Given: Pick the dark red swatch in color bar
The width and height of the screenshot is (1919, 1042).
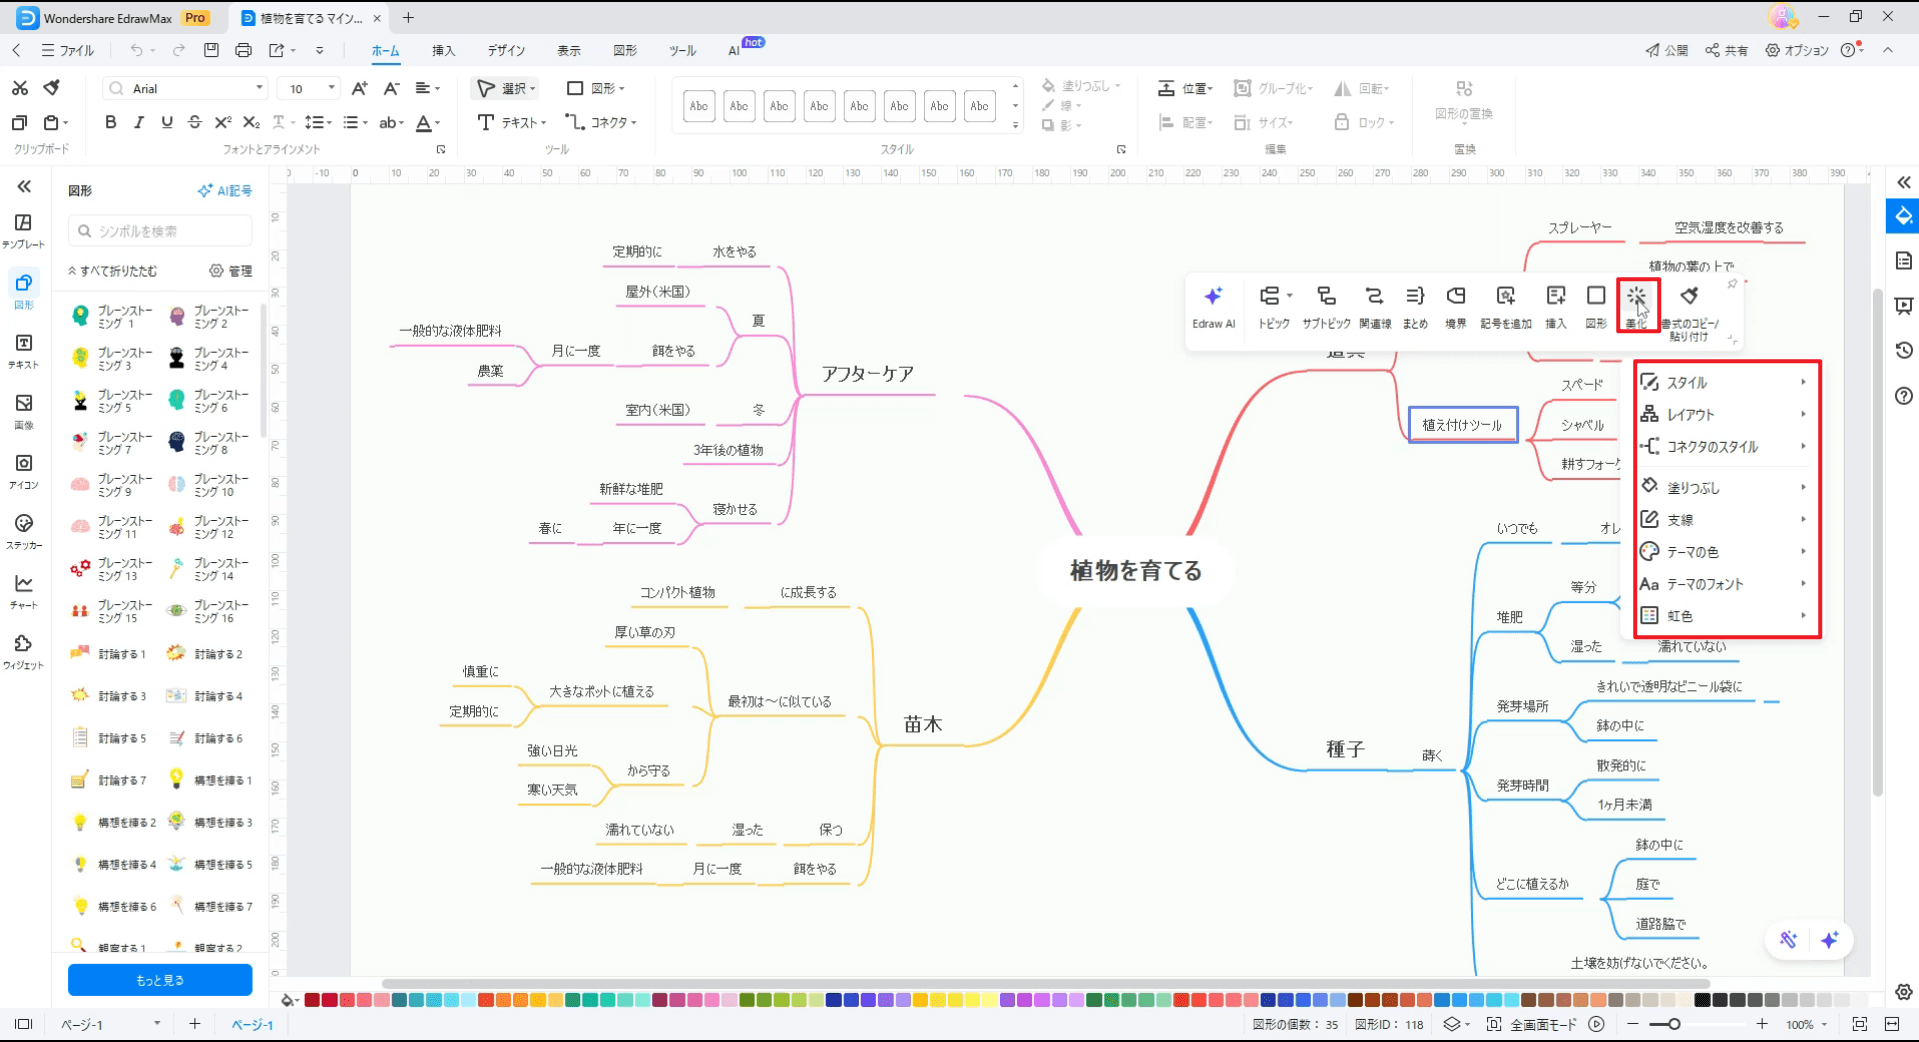Looking at the screenshot, I should (312, 1000).
